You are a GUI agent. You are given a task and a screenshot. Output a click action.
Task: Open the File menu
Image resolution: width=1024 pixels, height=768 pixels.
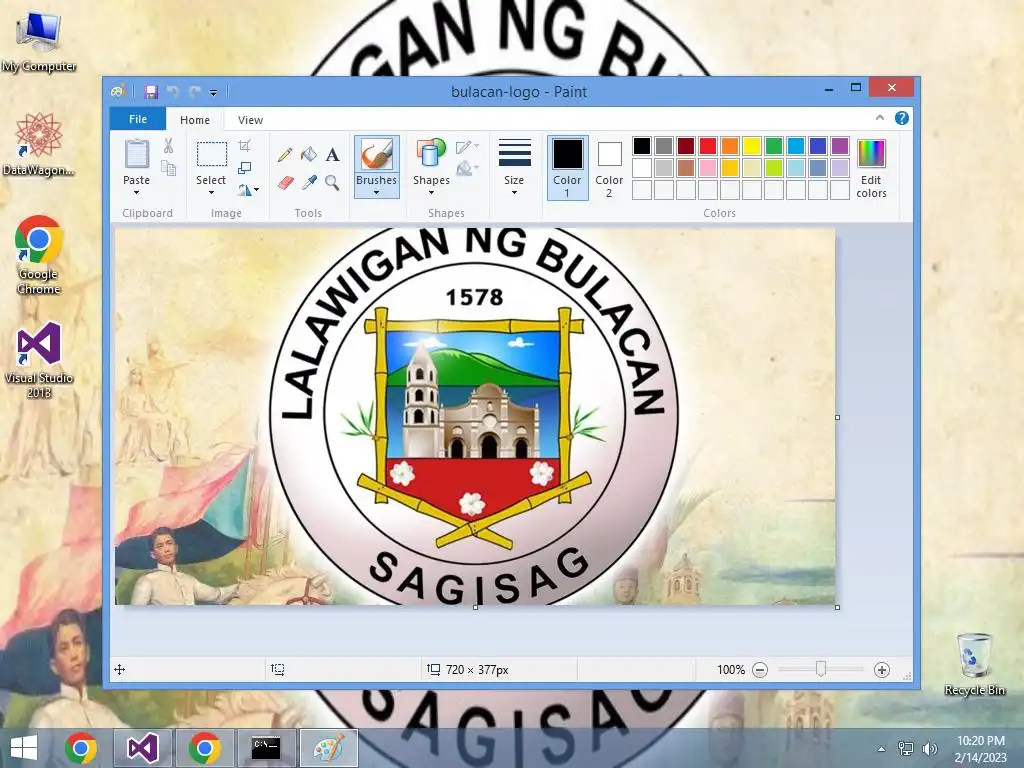(x=138, y=119)
